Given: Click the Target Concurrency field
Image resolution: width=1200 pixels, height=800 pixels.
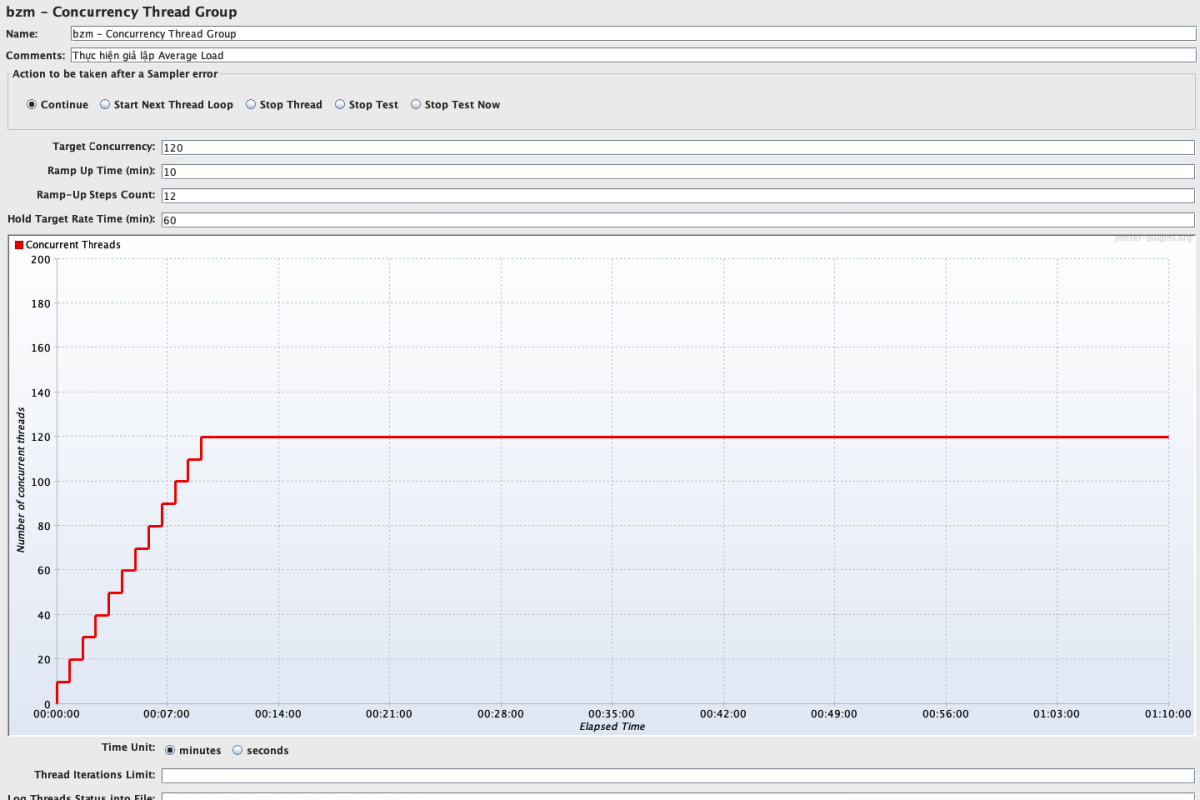Looking at the screenshot, I should (677, 148).
